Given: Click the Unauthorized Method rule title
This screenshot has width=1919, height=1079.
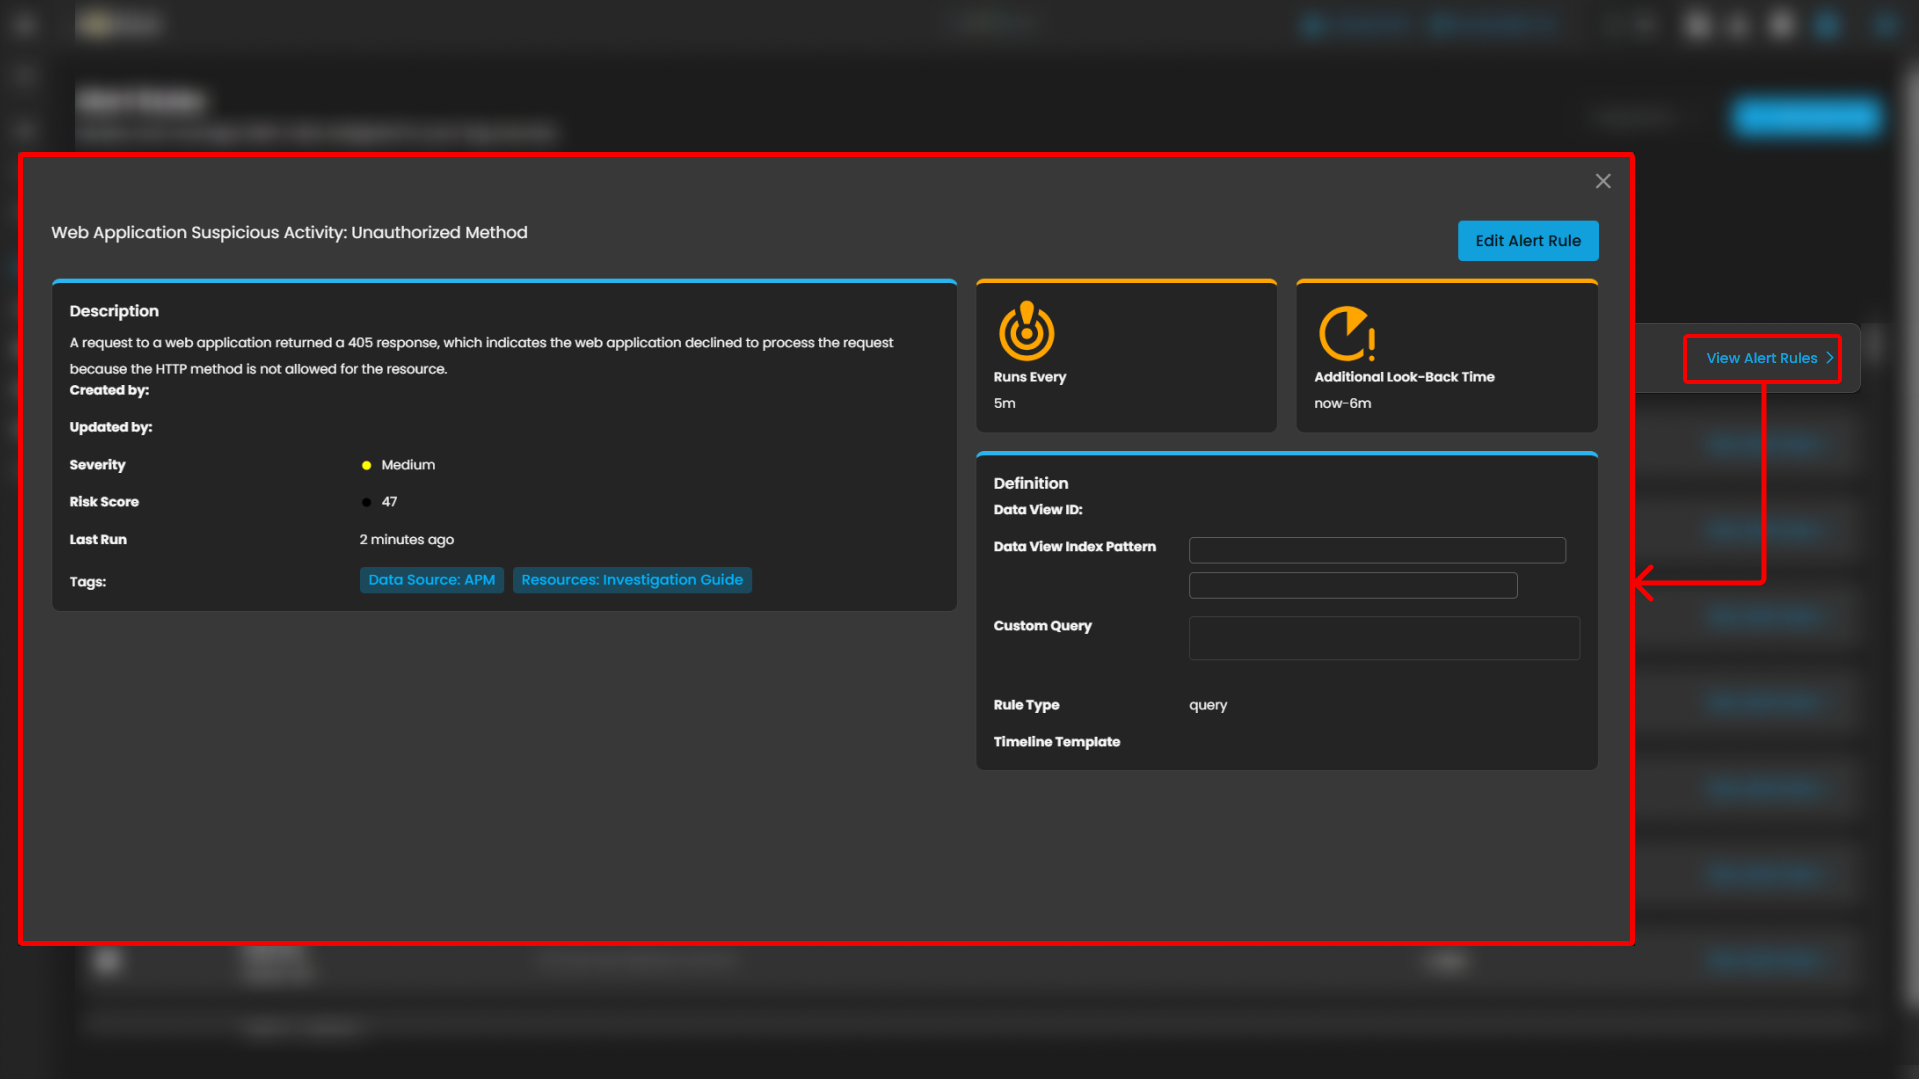Looking at the screenshot, I should [289, 232].
